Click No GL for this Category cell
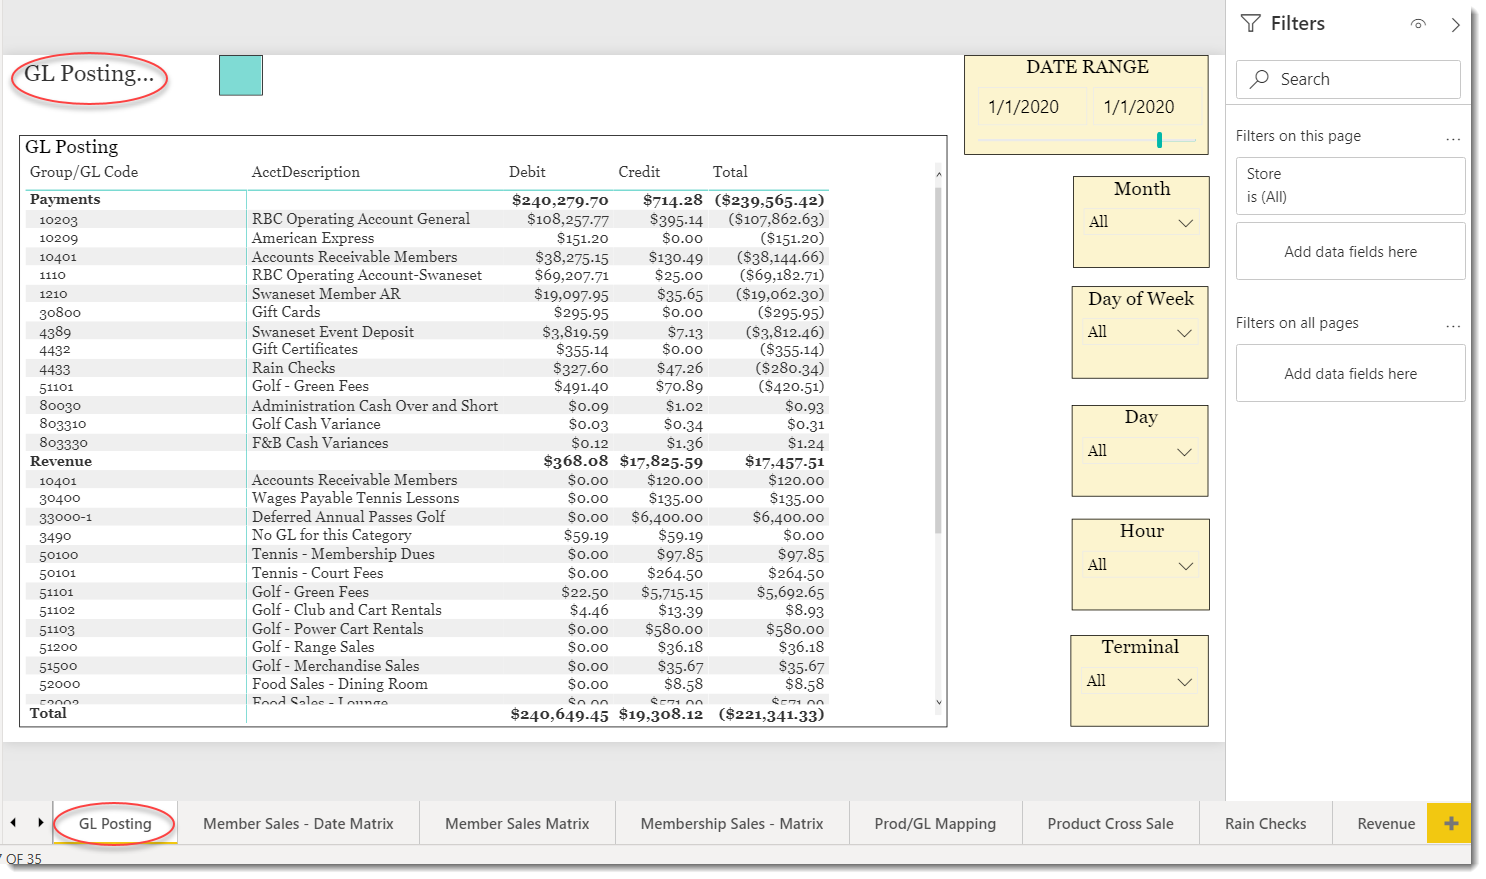The height and width of the screenshot is (879, 1486). click(332, 535)
